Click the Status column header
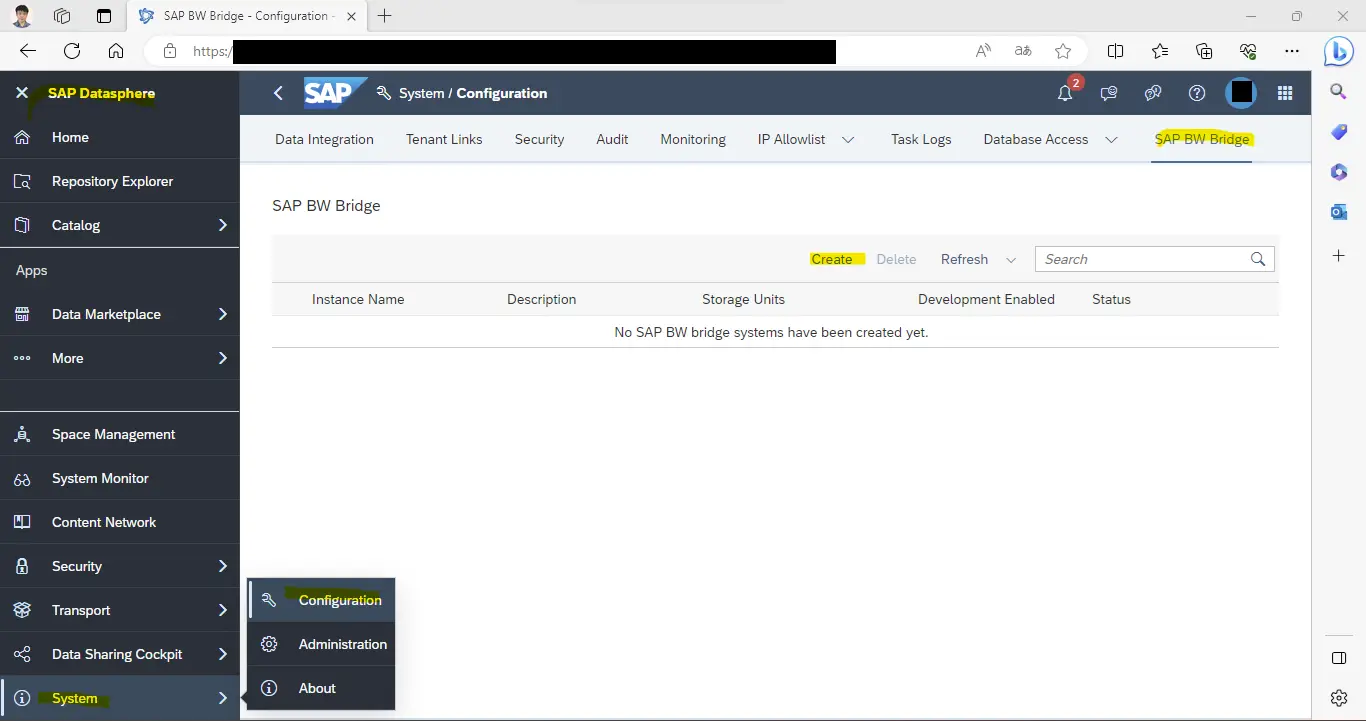This screenshot has width=1366, height=721. 1111,299
